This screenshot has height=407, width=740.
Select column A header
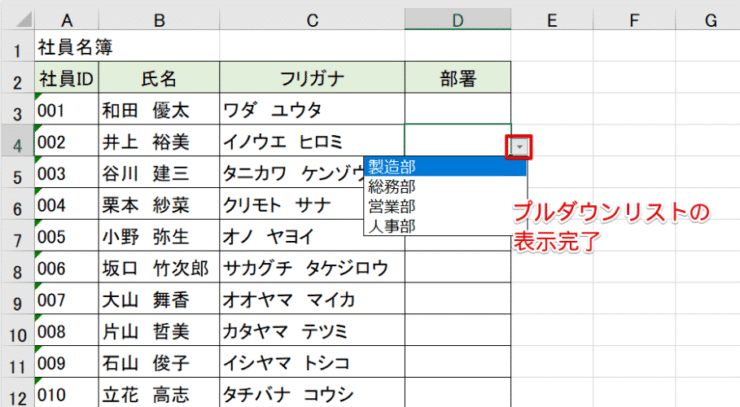(x=67, y=20)
